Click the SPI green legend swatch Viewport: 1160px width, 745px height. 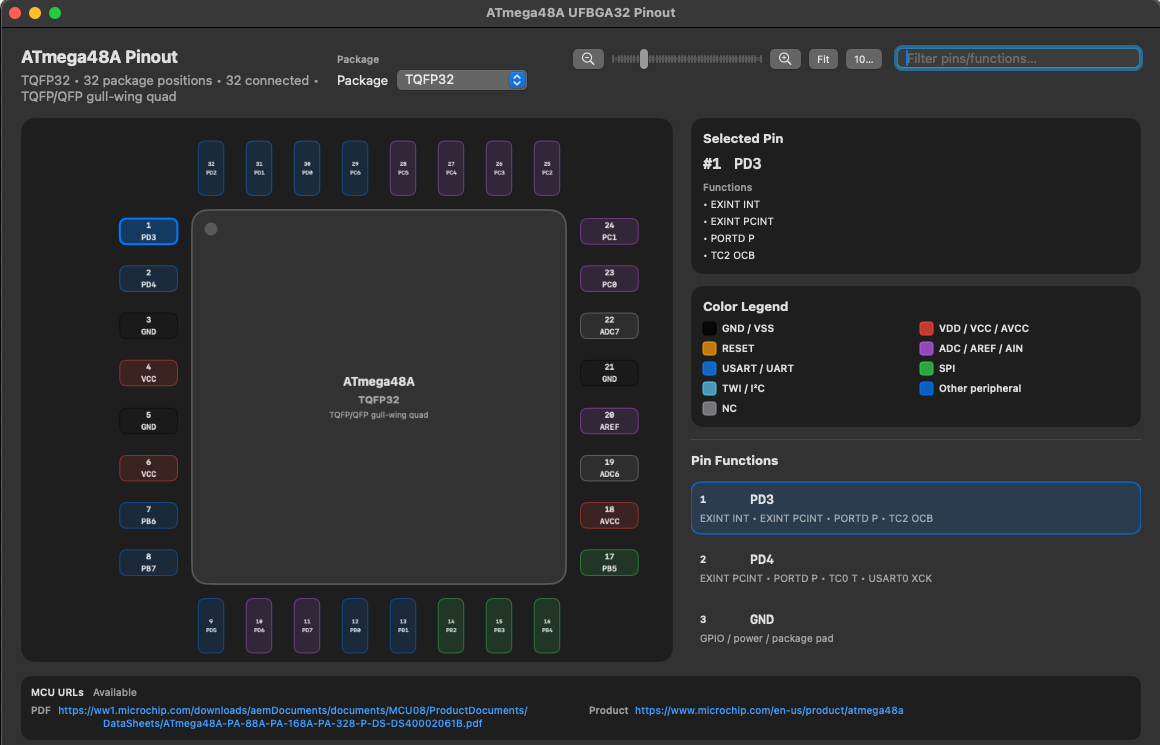(x=926, y=368)
